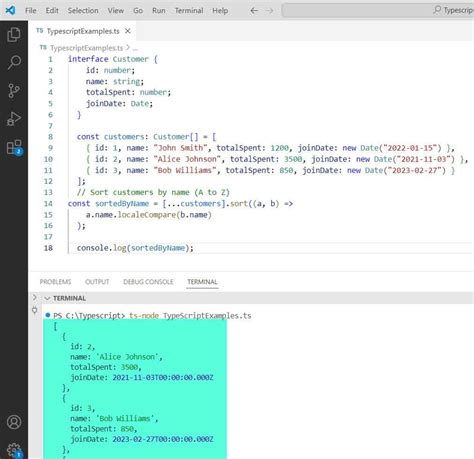Image resolution: width=474 pixels, height=459 pixels.
Task: Open the Run and Debug view
Action: (x=14, y=119)
